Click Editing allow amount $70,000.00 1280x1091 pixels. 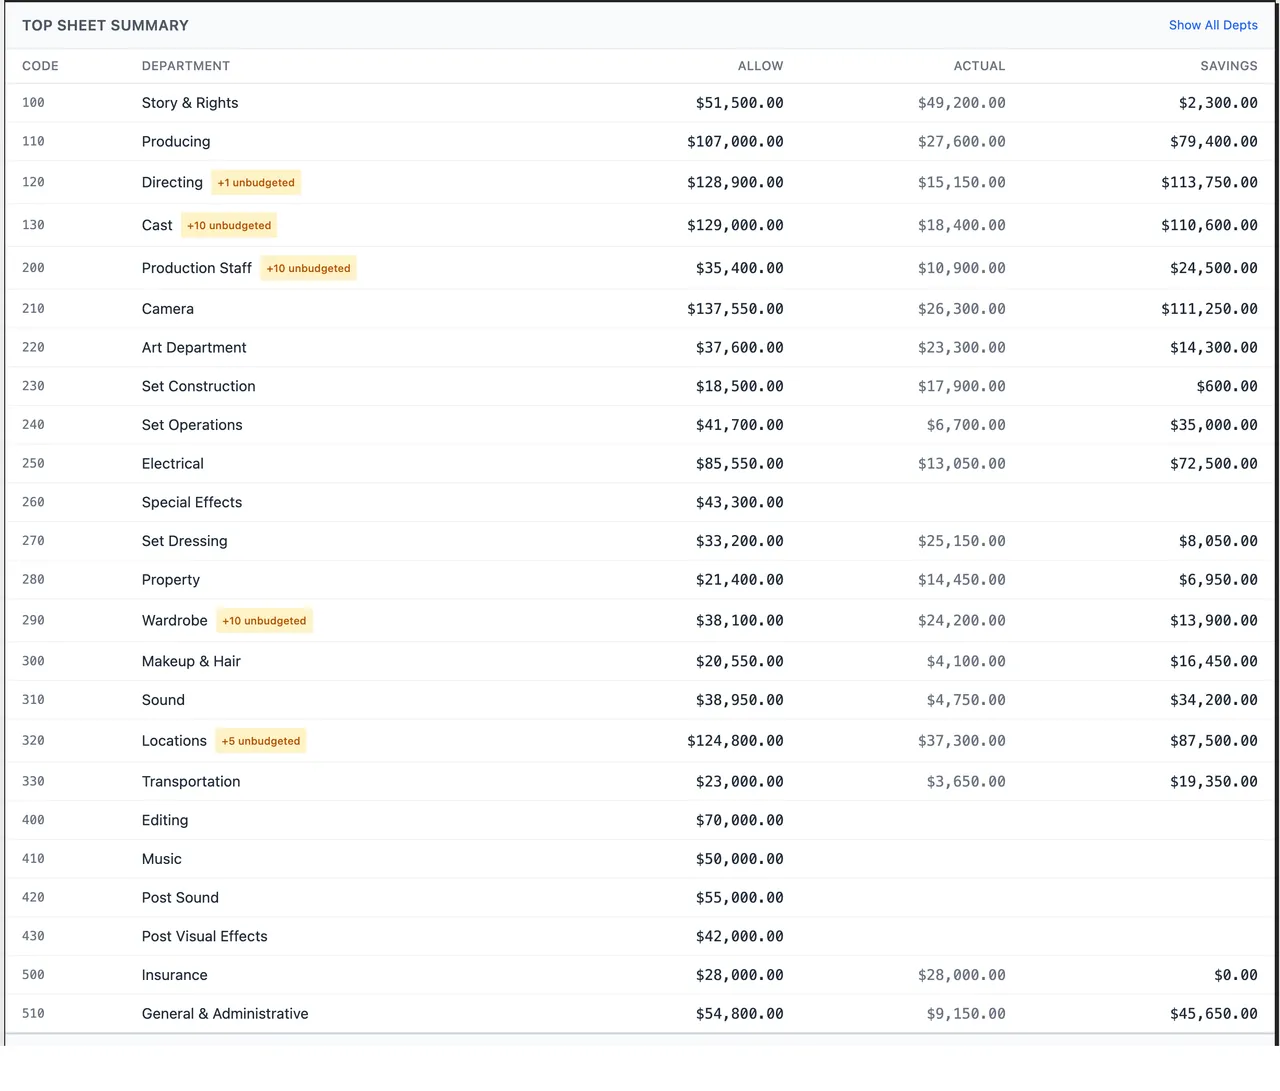[x=740, y=821]
